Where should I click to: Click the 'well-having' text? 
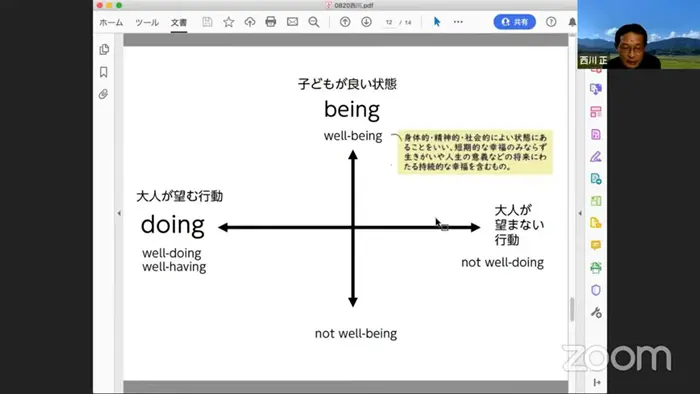click(x=174, y=267)
